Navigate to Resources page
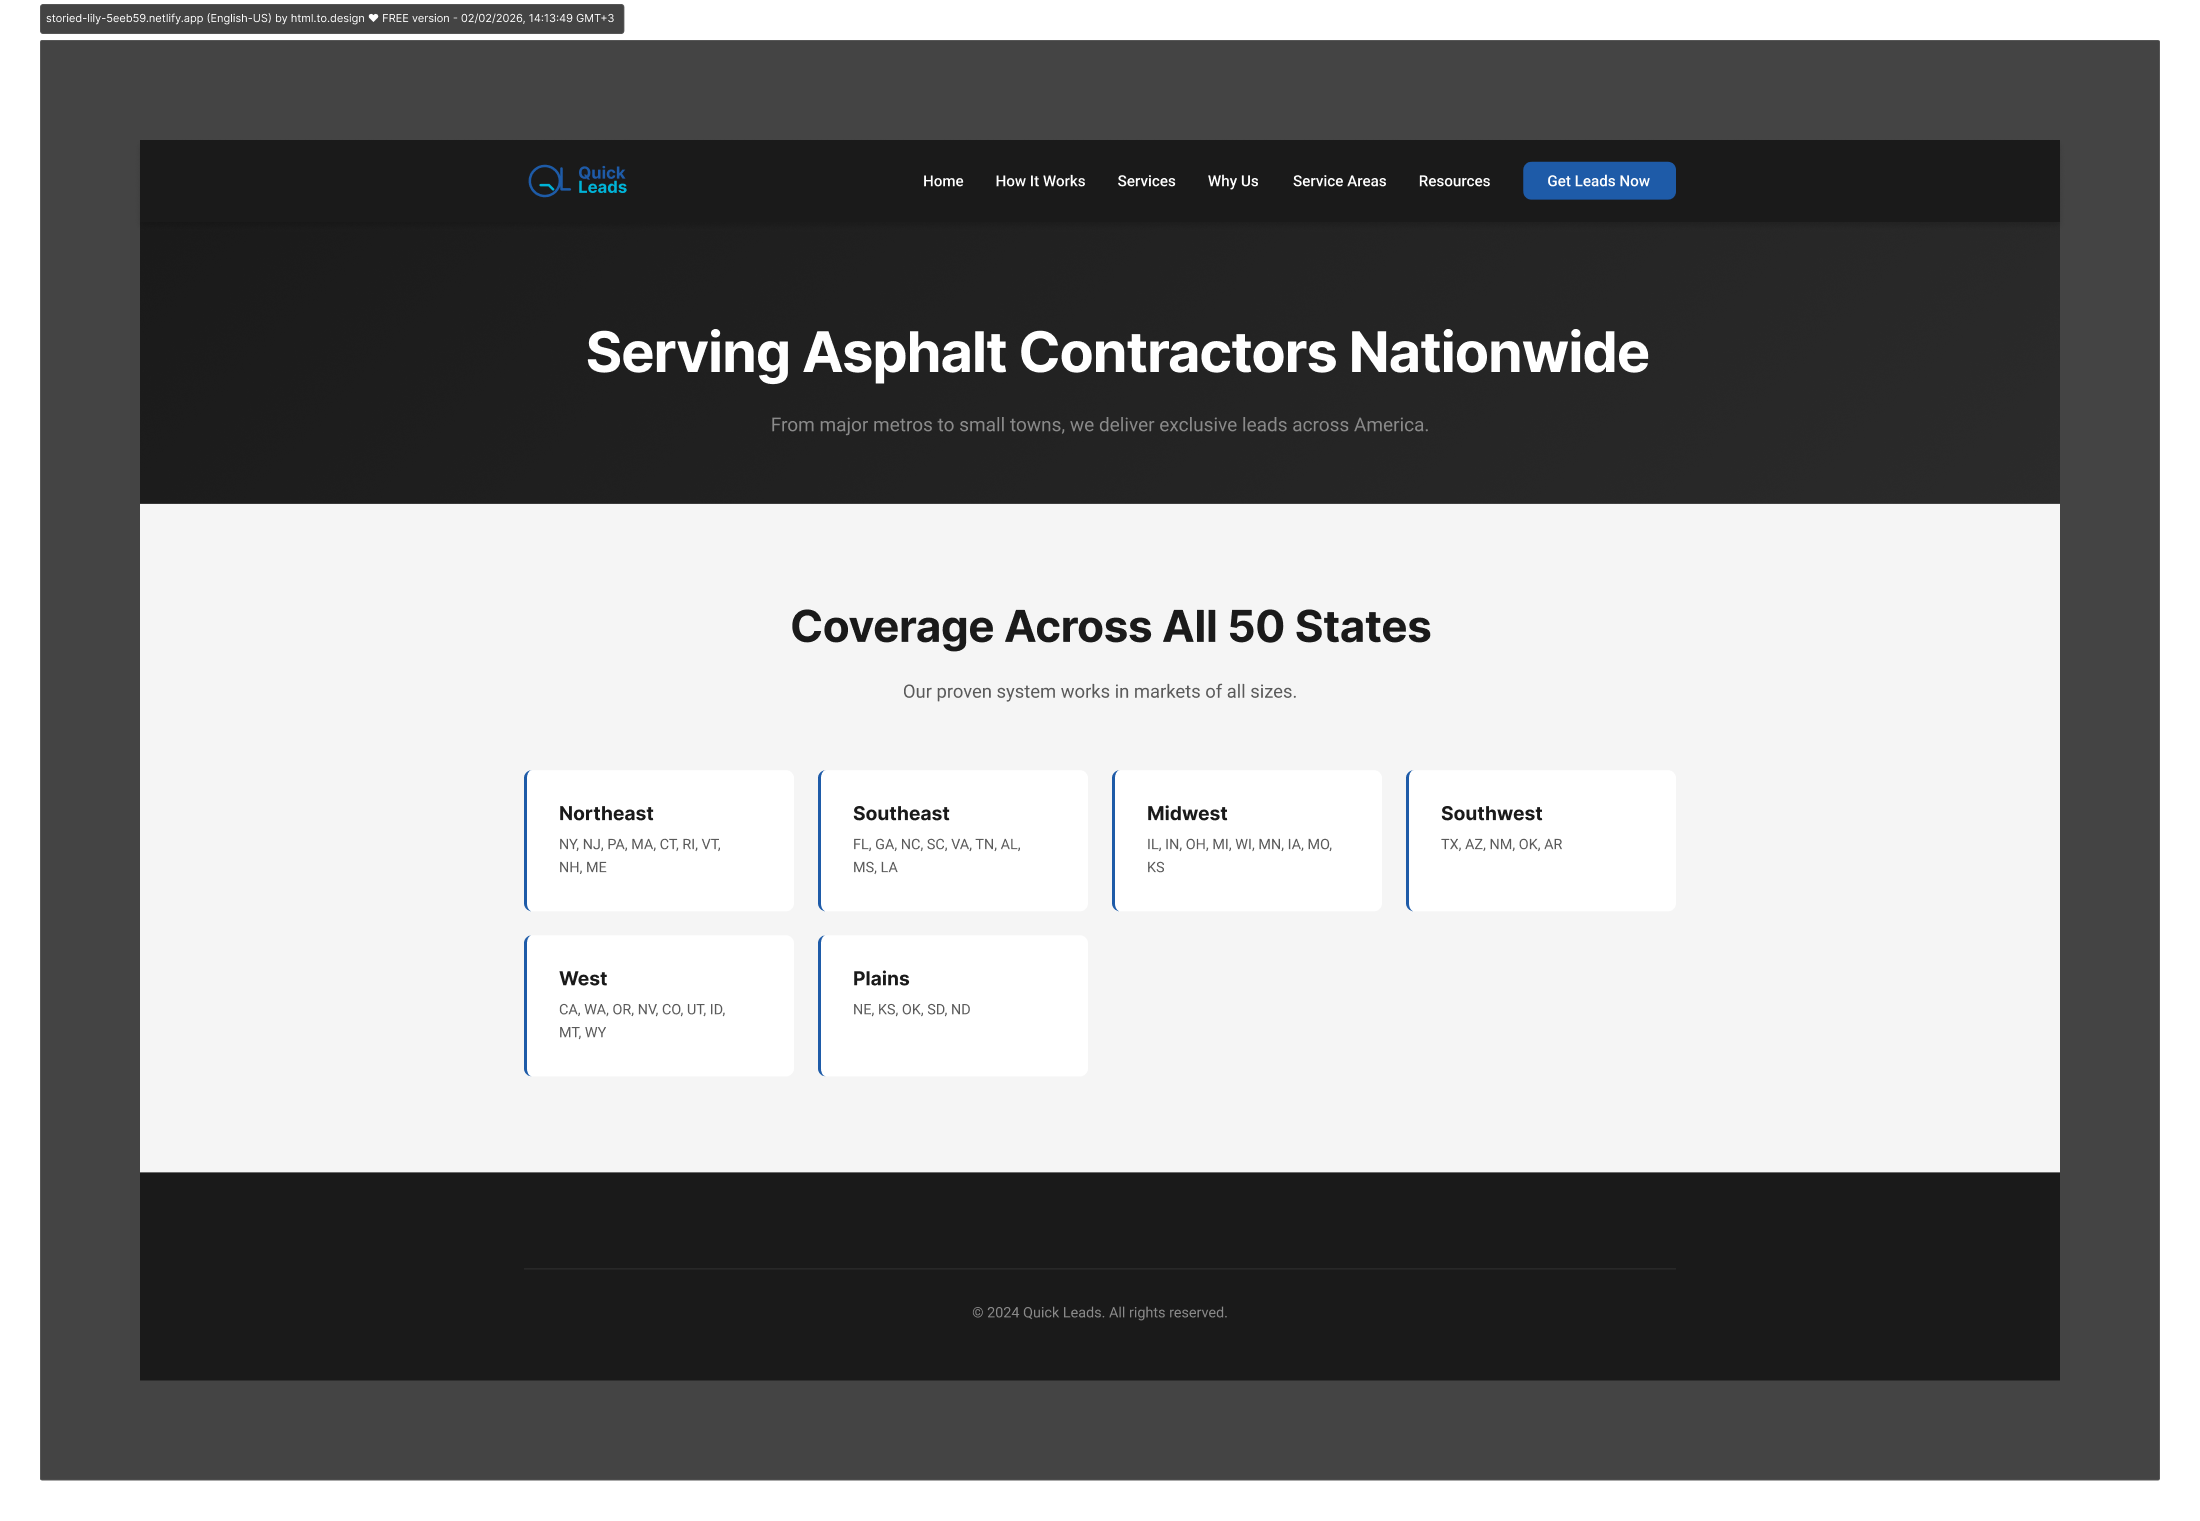2200x1521 pixels. click(1453, 181)
